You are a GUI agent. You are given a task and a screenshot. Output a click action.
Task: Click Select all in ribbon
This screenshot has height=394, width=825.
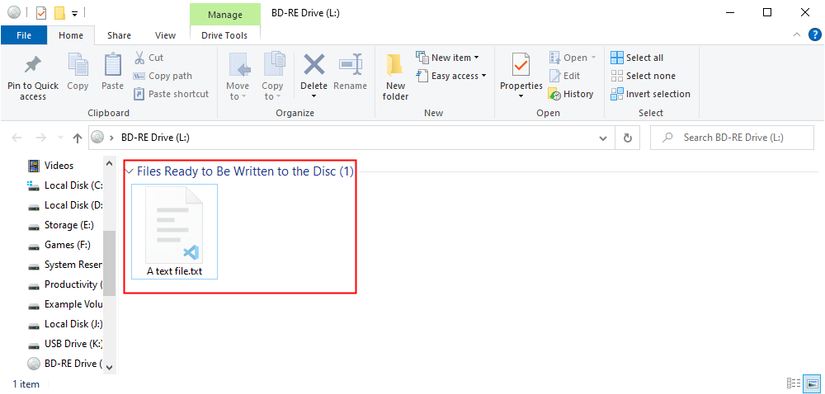637,57
